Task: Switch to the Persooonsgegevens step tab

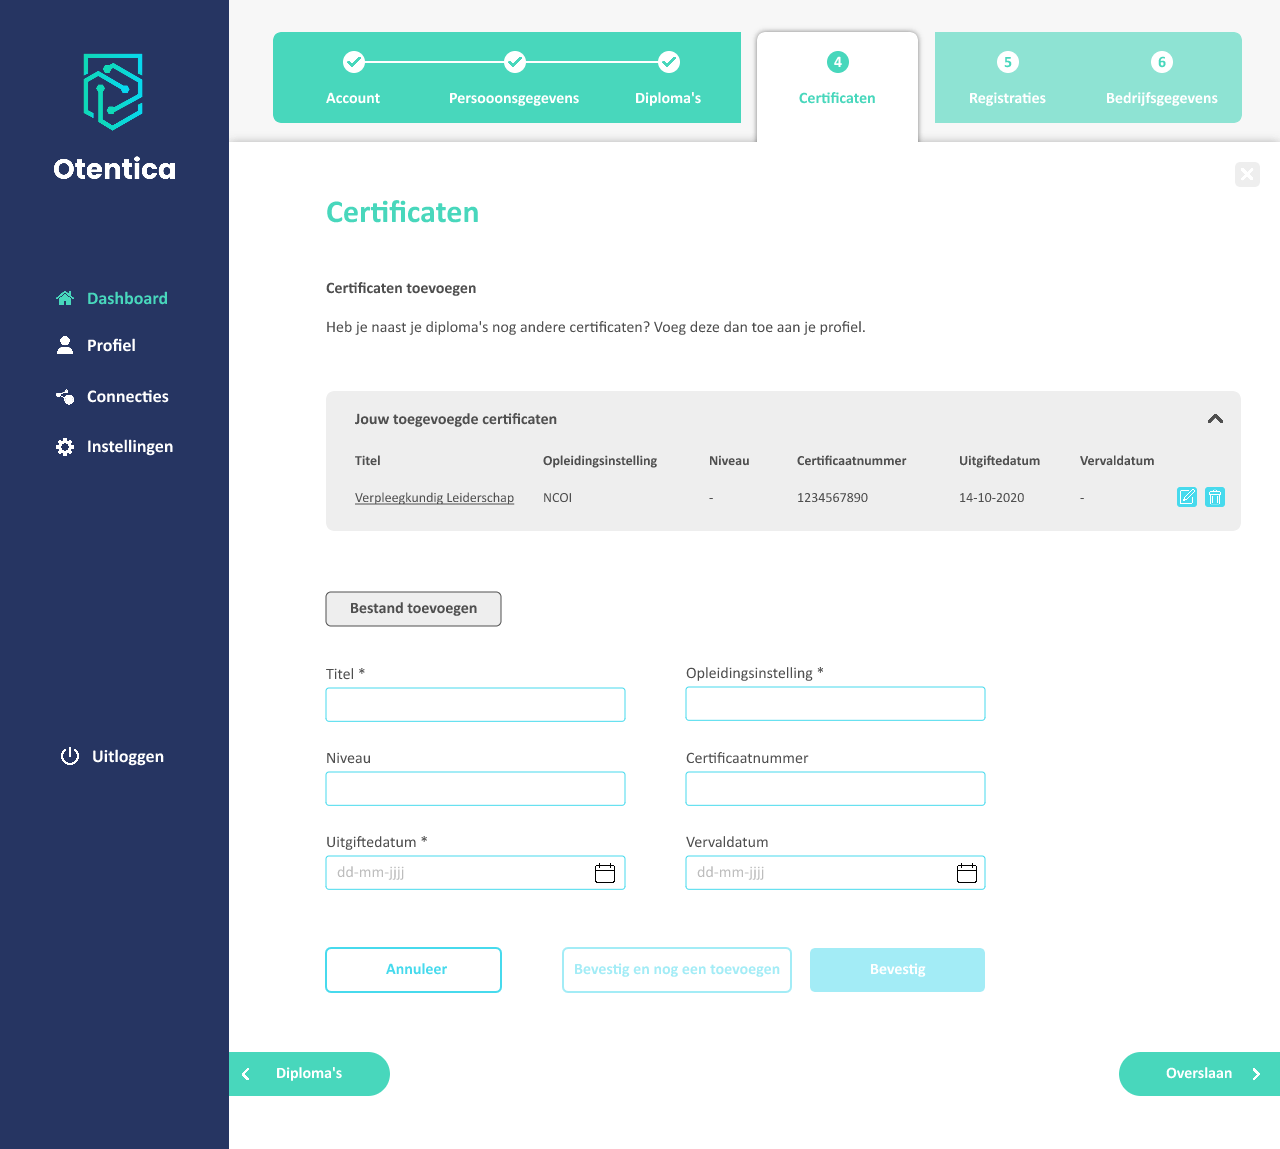Action: click(514, 98)
